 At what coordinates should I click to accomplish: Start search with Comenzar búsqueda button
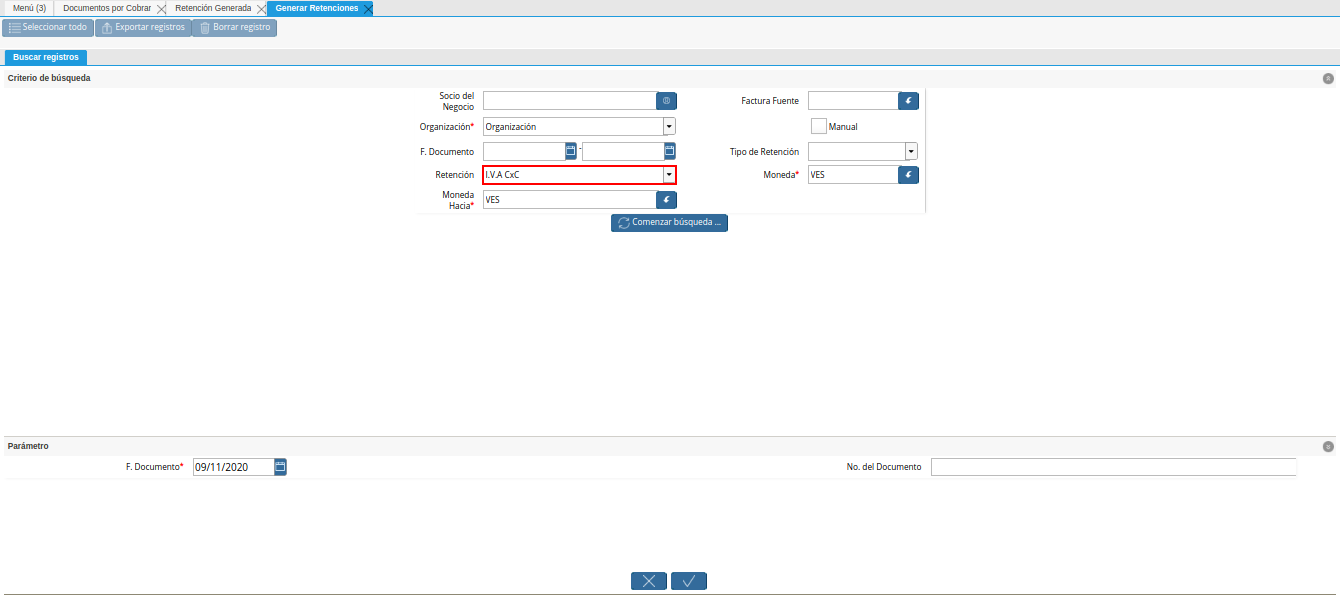[x=669, y=223]
